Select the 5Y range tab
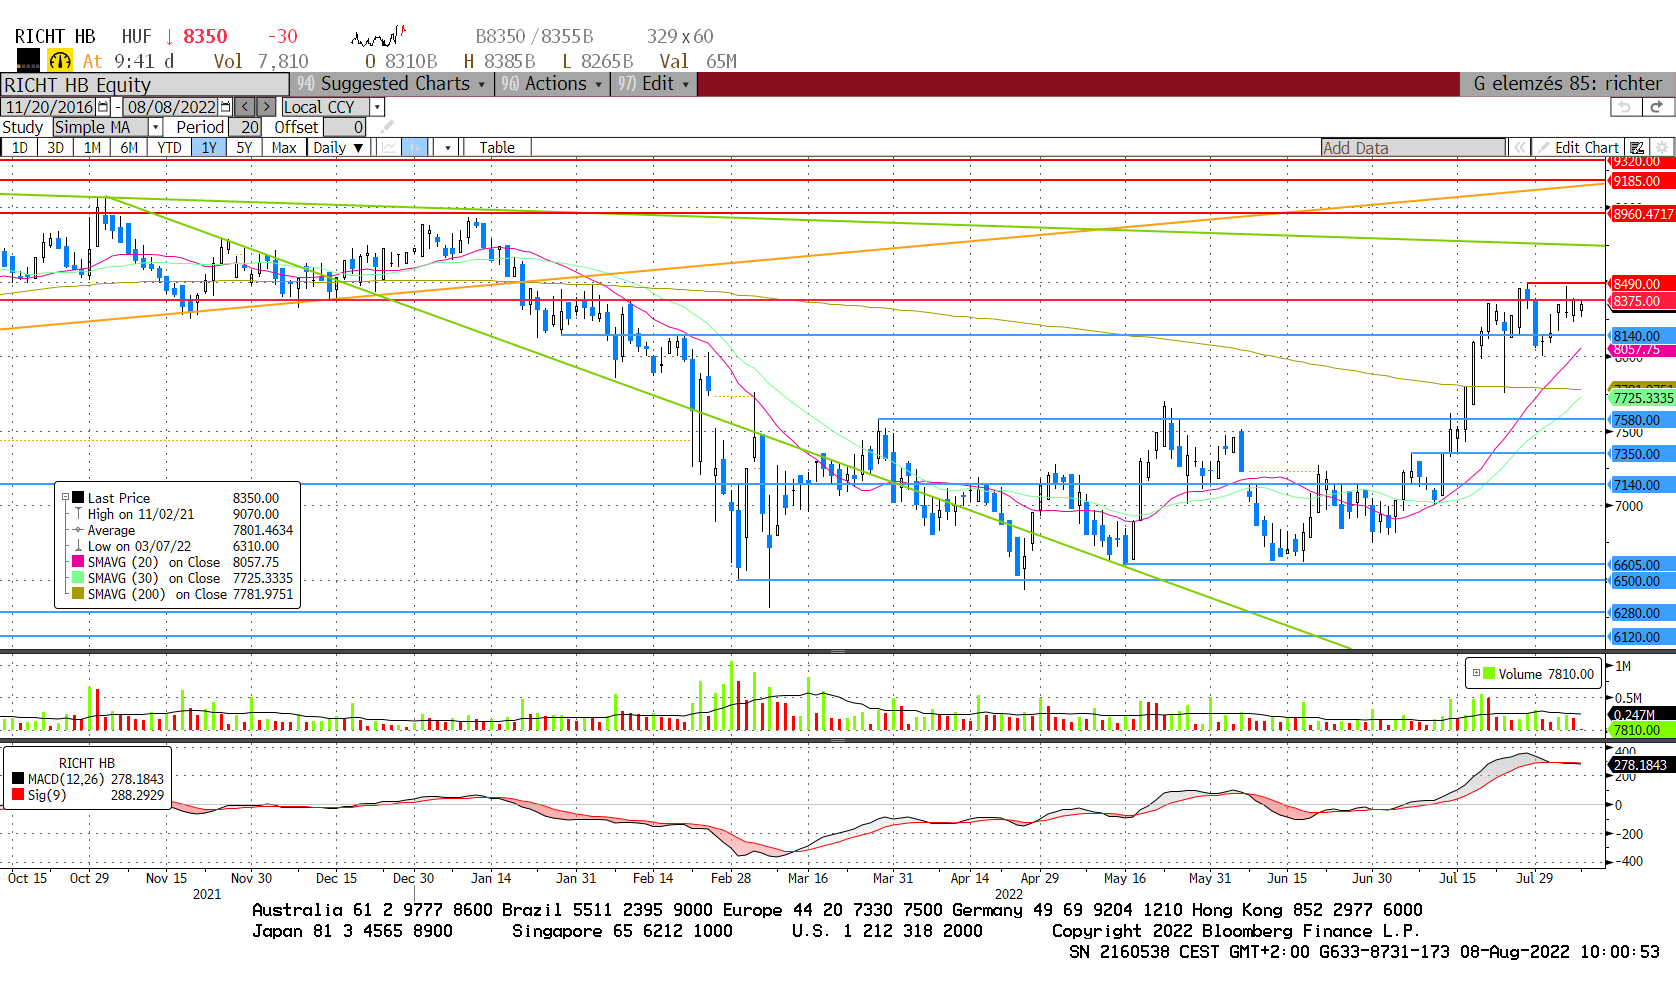The image size is (1676, 995). coord(245,148)
